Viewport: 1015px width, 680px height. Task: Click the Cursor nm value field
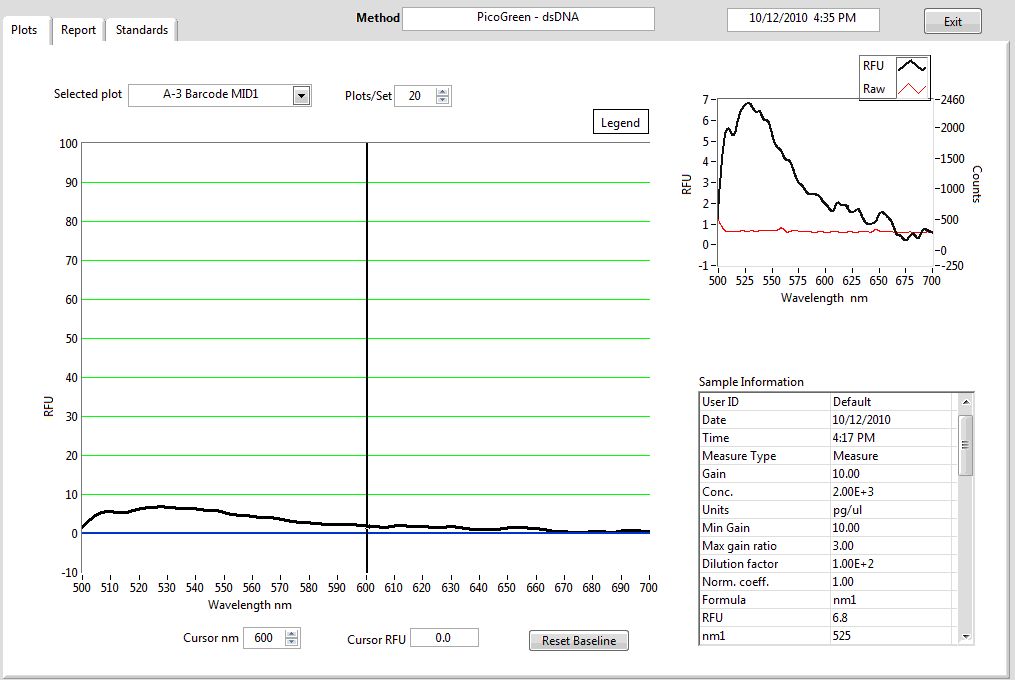(x=263, y=638)
